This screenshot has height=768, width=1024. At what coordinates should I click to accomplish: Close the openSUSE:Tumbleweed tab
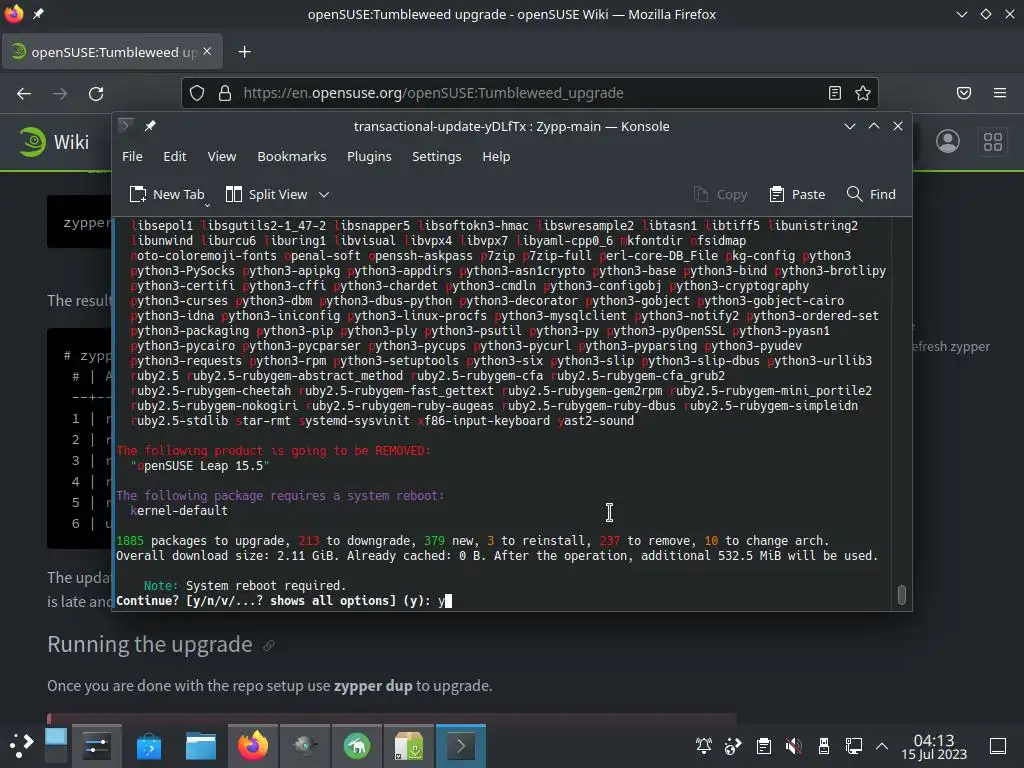click(207, 51)
